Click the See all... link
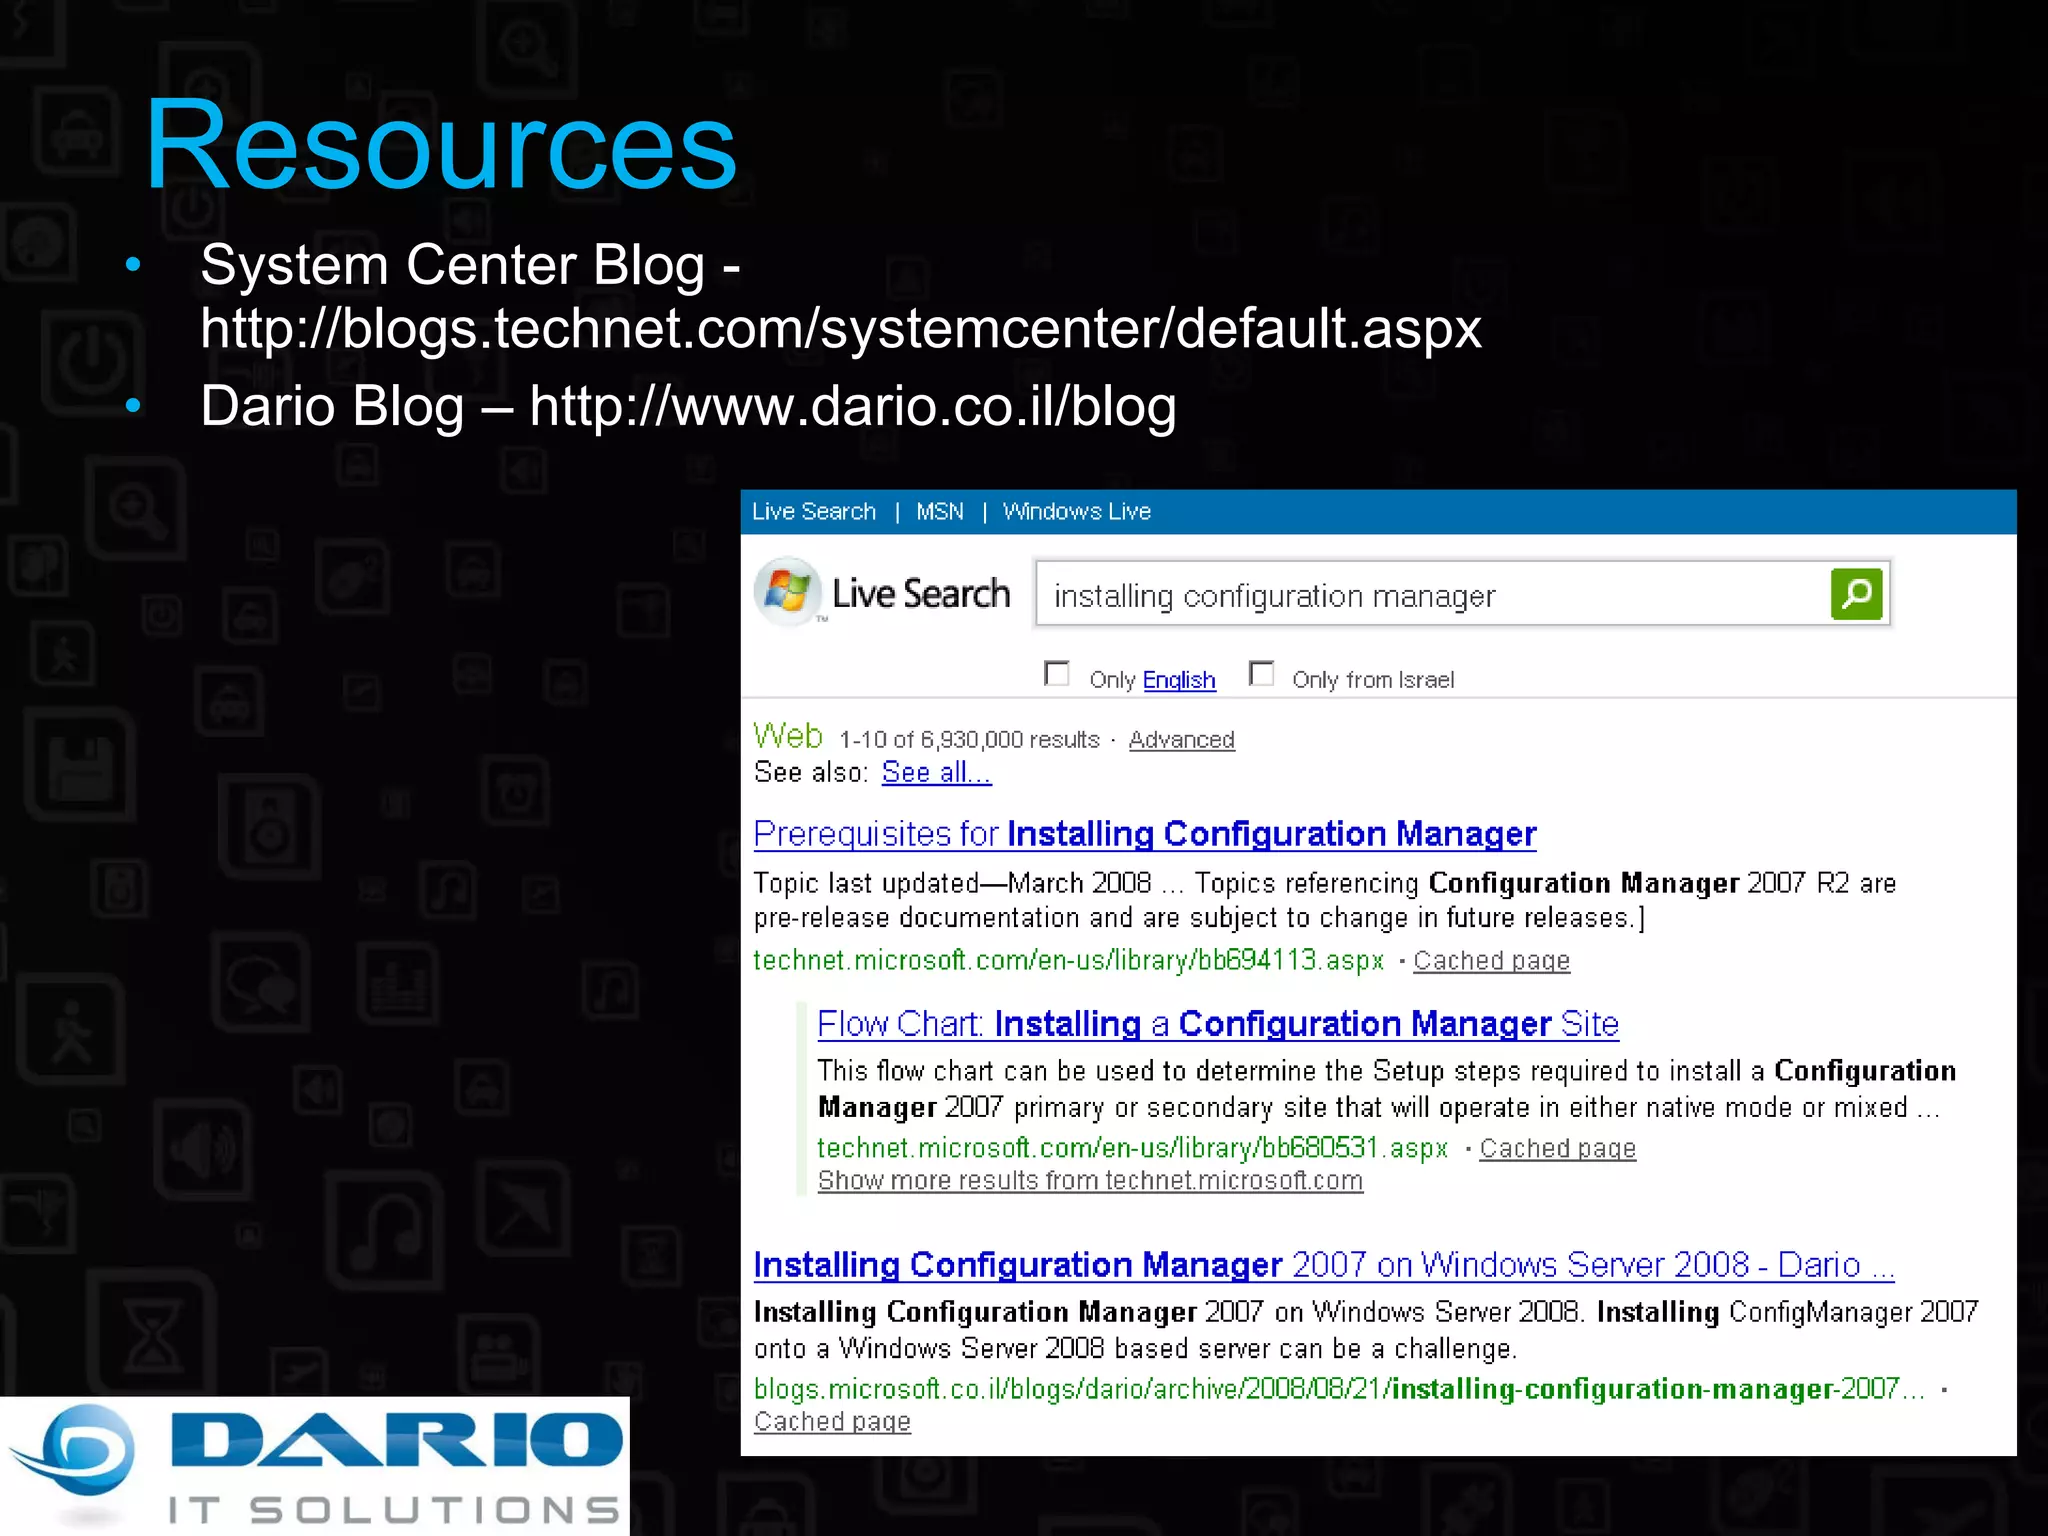 pyautogui.click(x=936, y=772)
